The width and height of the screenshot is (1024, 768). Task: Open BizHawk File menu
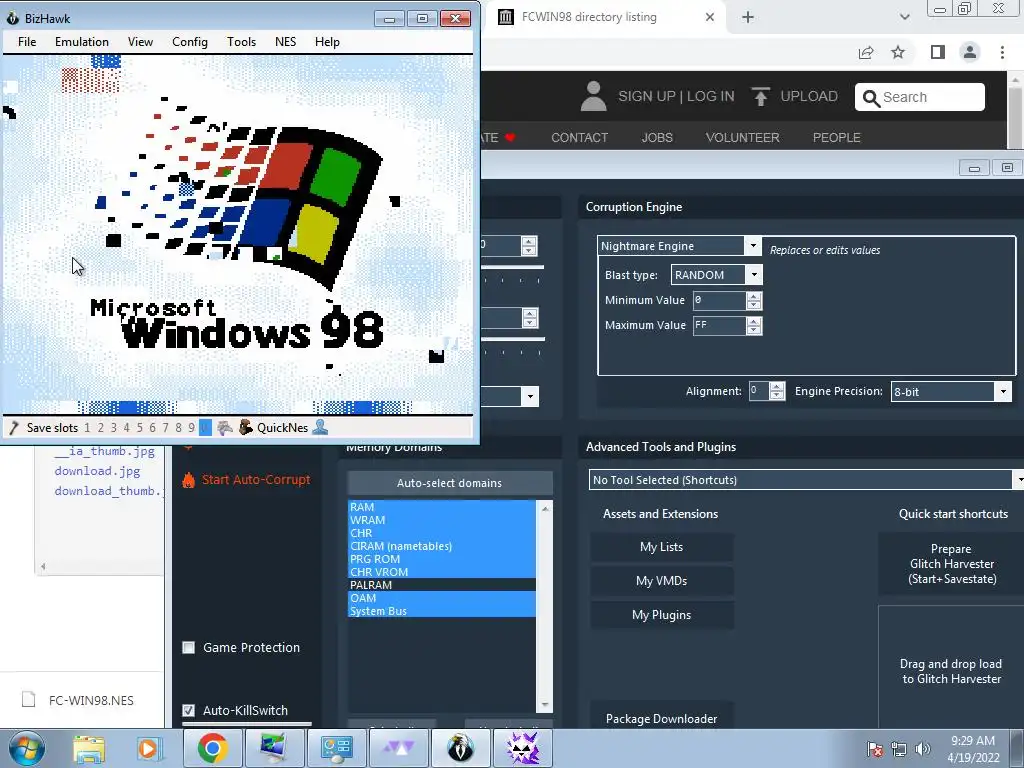pos(27,42)
